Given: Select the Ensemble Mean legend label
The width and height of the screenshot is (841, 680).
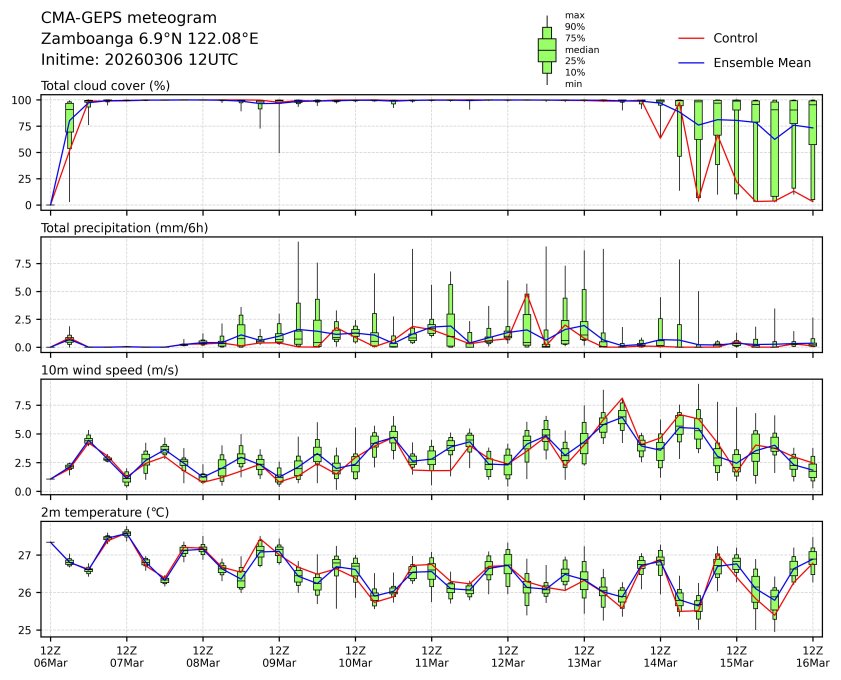Looking at the screenshot, I should (x=761, y=62).
